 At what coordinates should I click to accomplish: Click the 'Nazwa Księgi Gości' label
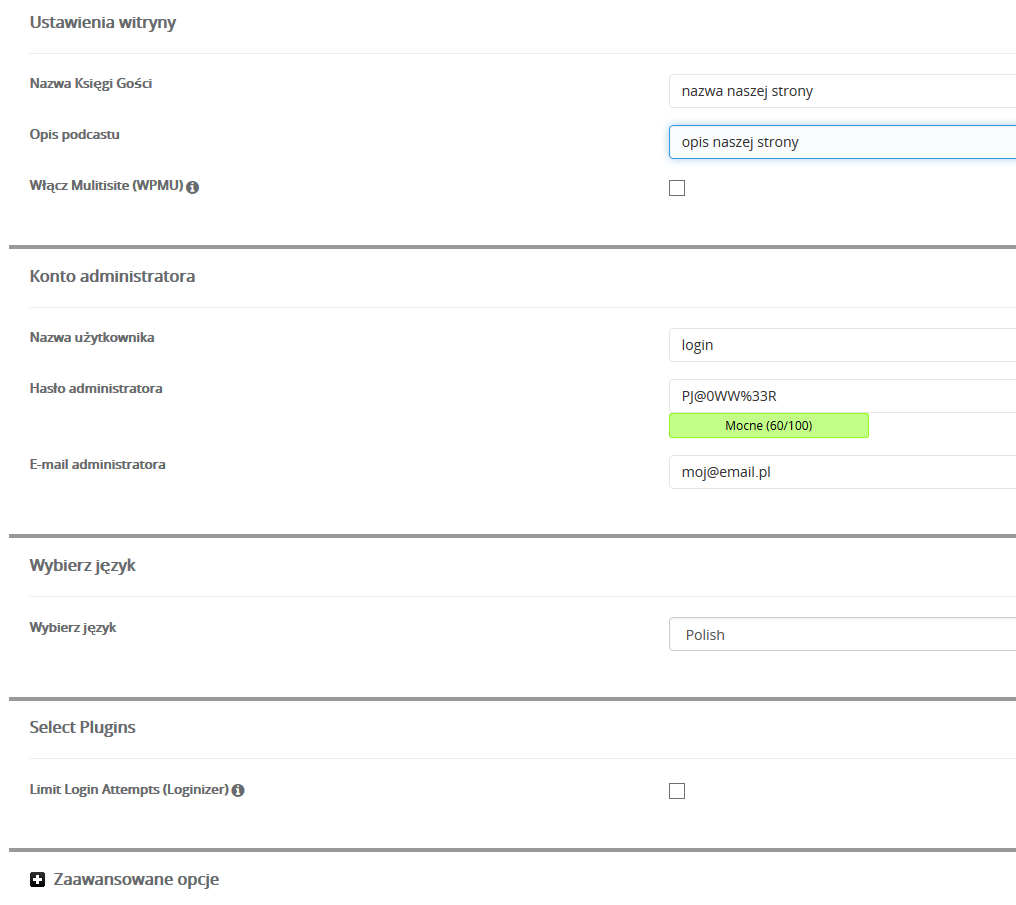coord(91,83)
